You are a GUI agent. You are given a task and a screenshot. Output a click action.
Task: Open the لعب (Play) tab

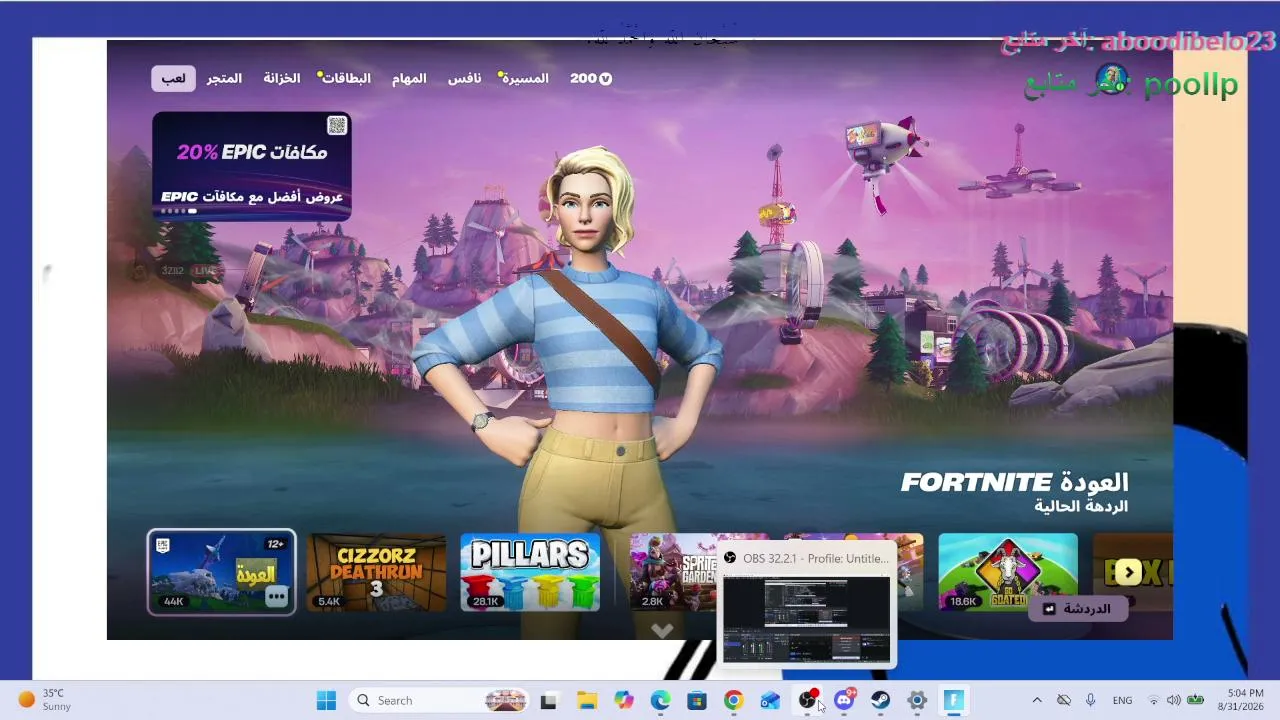(174, 78)
